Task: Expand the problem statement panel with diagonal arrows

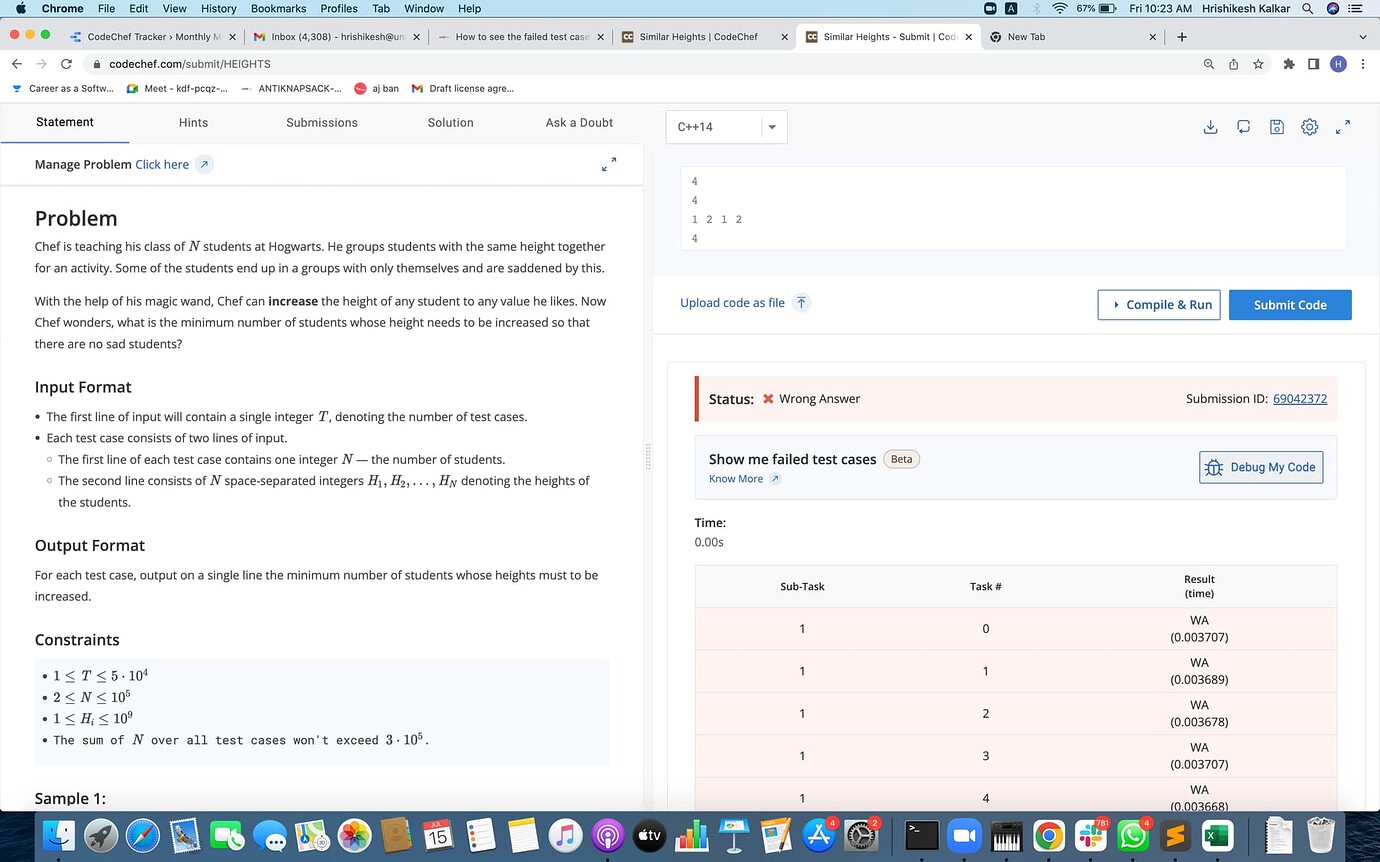Action: pyautogui.click(x=609, y=163)
